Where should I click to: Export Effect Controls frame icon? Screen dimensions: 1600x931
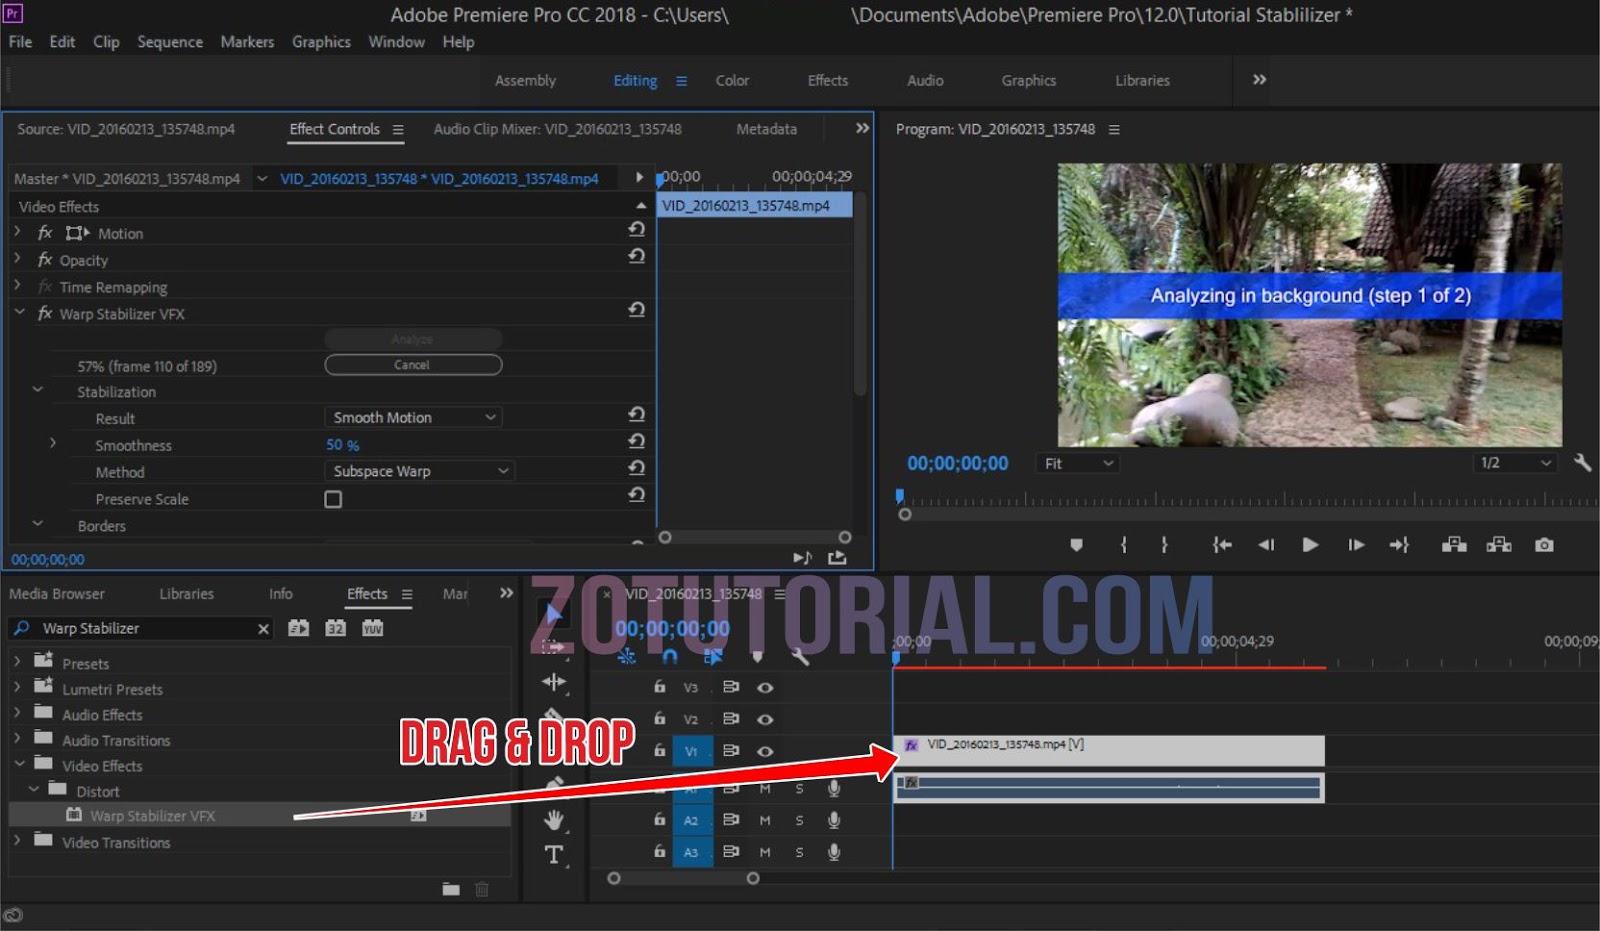[x=837, y=558]
